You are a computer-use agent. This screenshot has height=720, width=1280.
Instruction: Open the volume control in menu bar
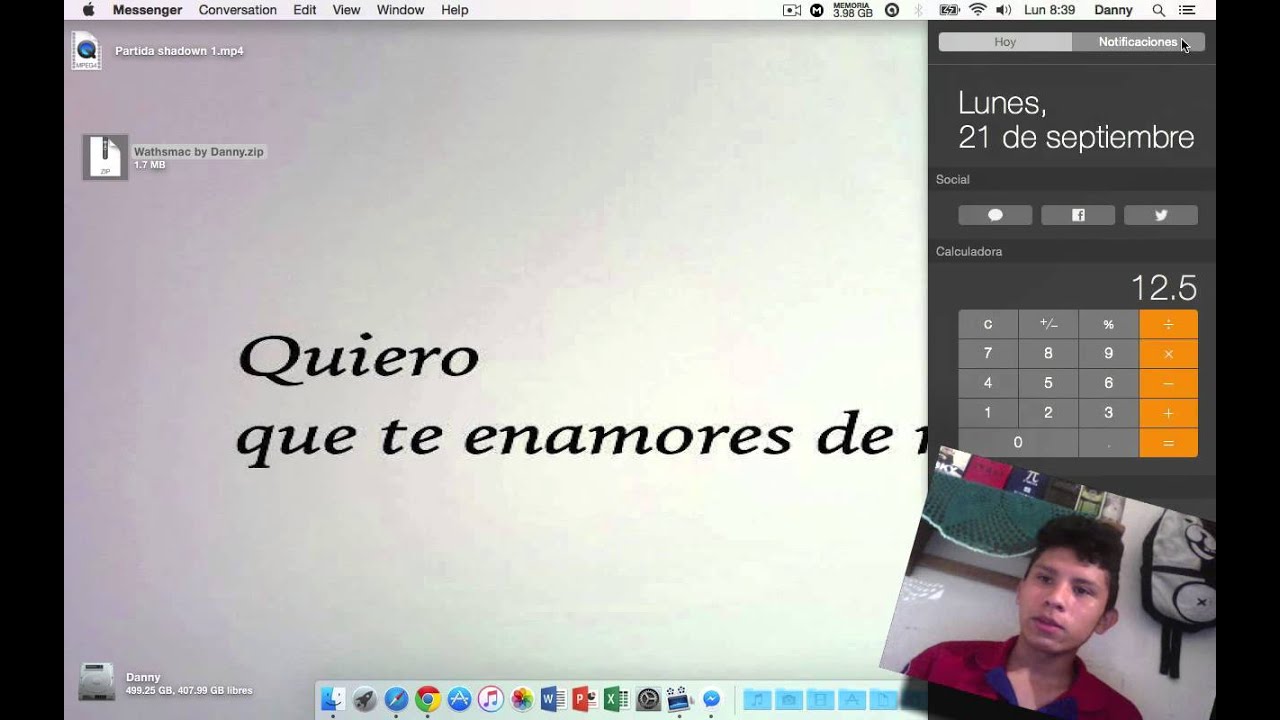pos(1003,10)
